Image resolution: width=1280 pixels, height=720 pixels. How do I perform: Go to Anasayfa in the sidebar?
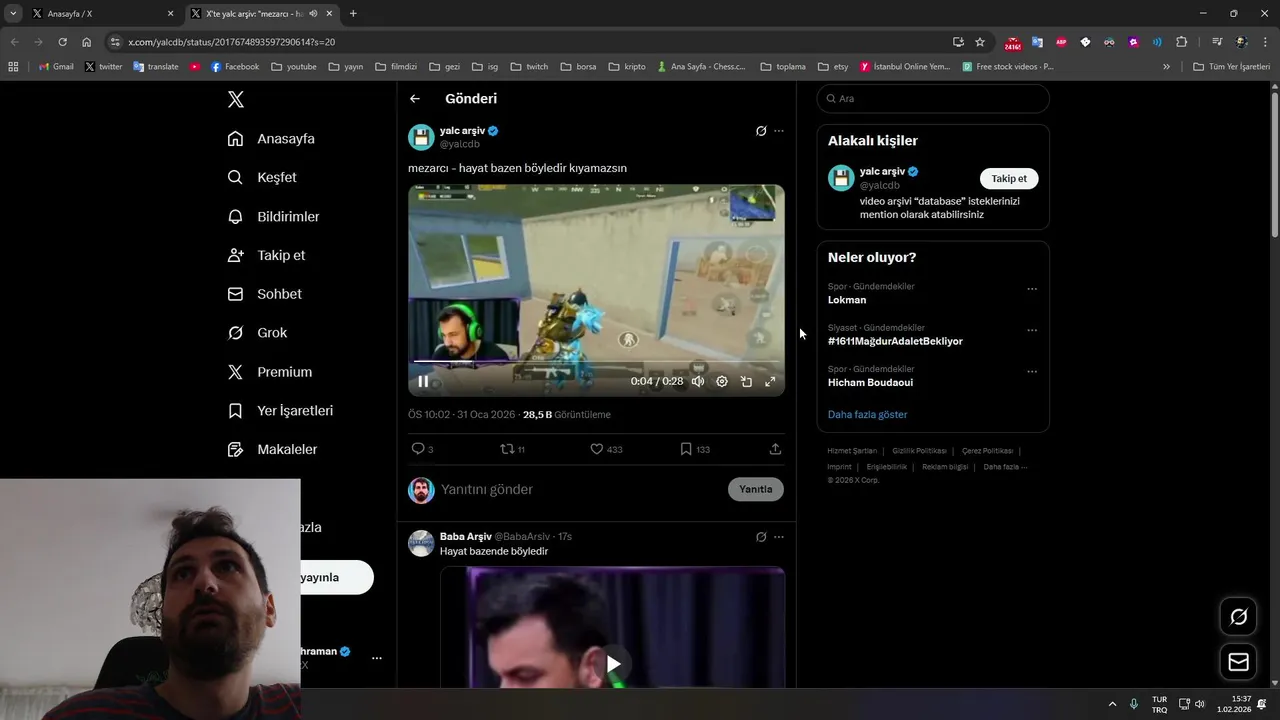click(x=271, y=139)
